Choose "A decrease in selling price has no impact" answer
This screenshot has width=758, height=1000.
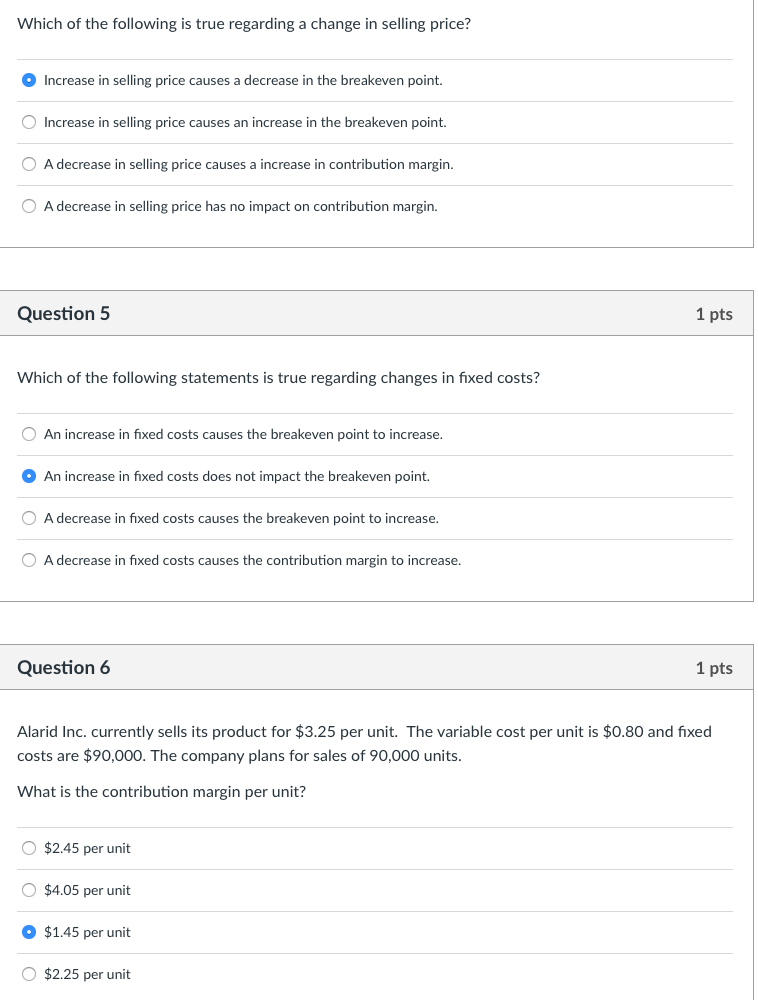pos(29,206)
